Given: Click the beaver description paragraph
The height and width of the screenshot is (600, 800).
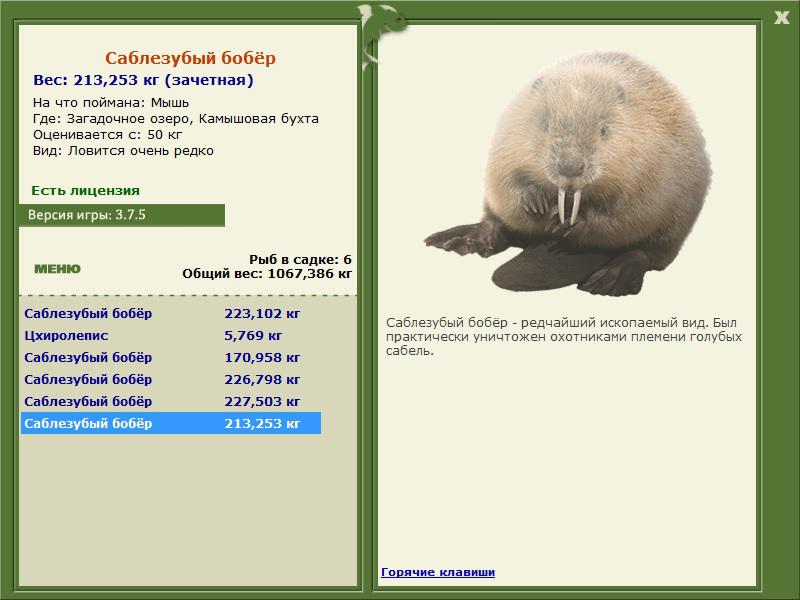Looking at the screenshot, I should [564, 336].
